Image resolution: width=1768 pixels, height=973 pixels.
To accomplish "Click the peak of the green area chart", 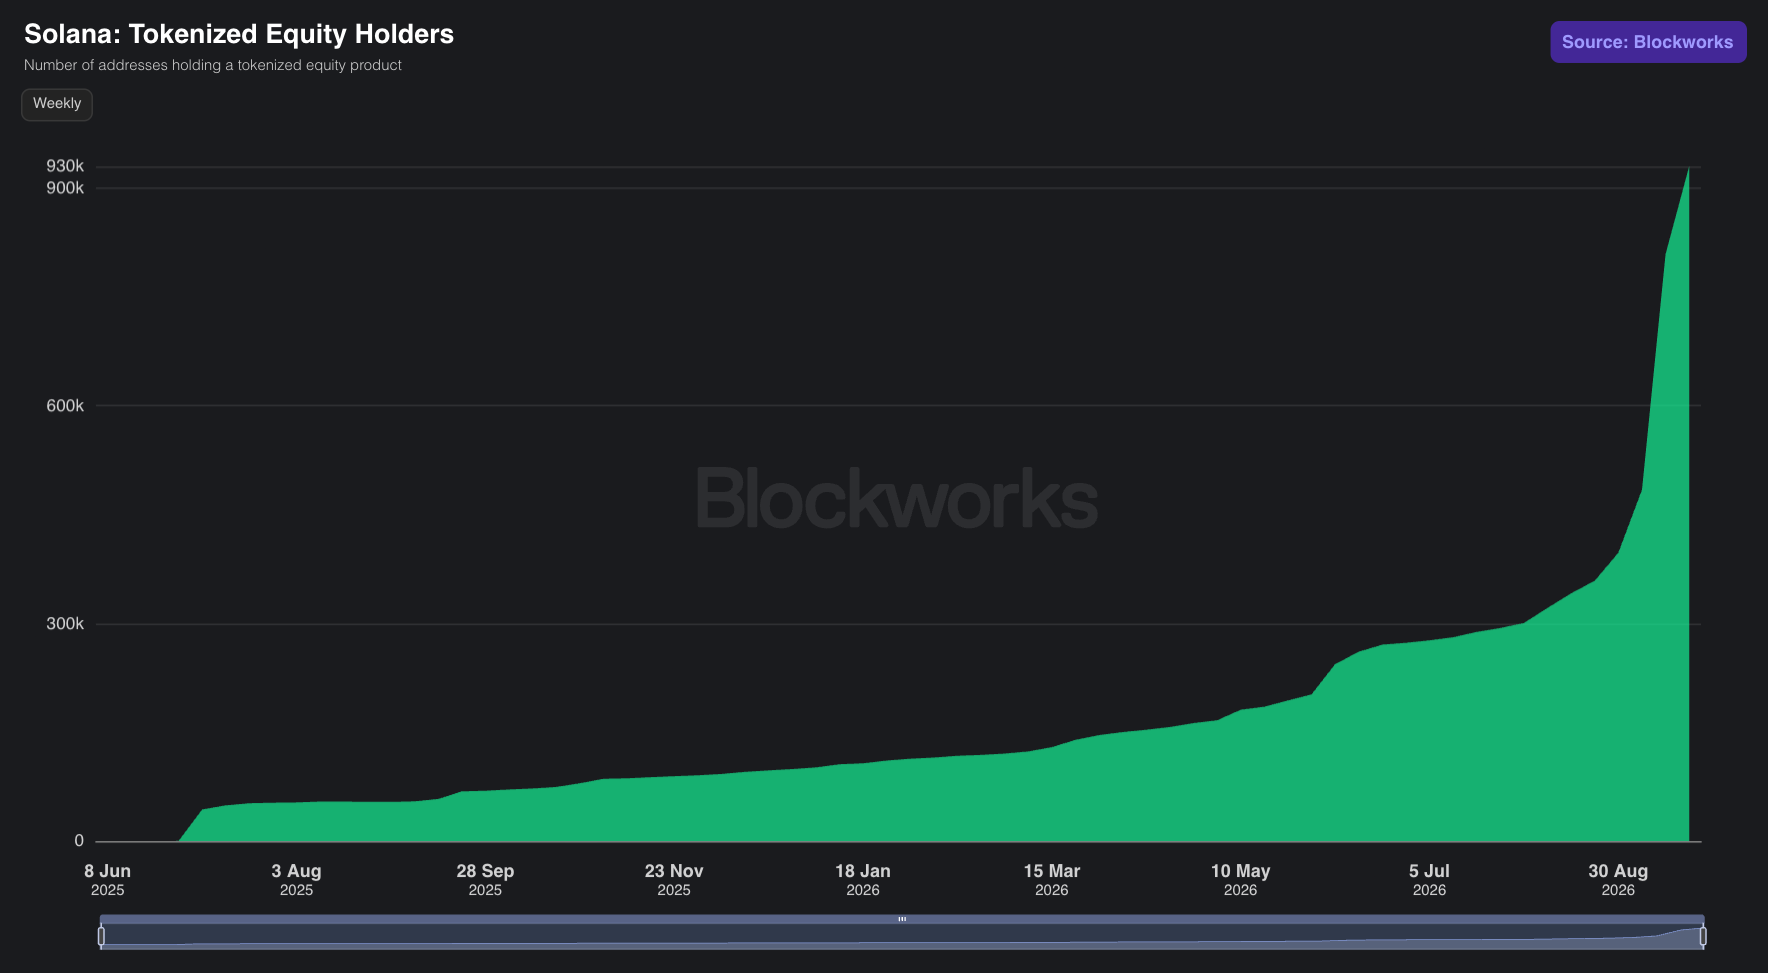I will coord(1688,169).
